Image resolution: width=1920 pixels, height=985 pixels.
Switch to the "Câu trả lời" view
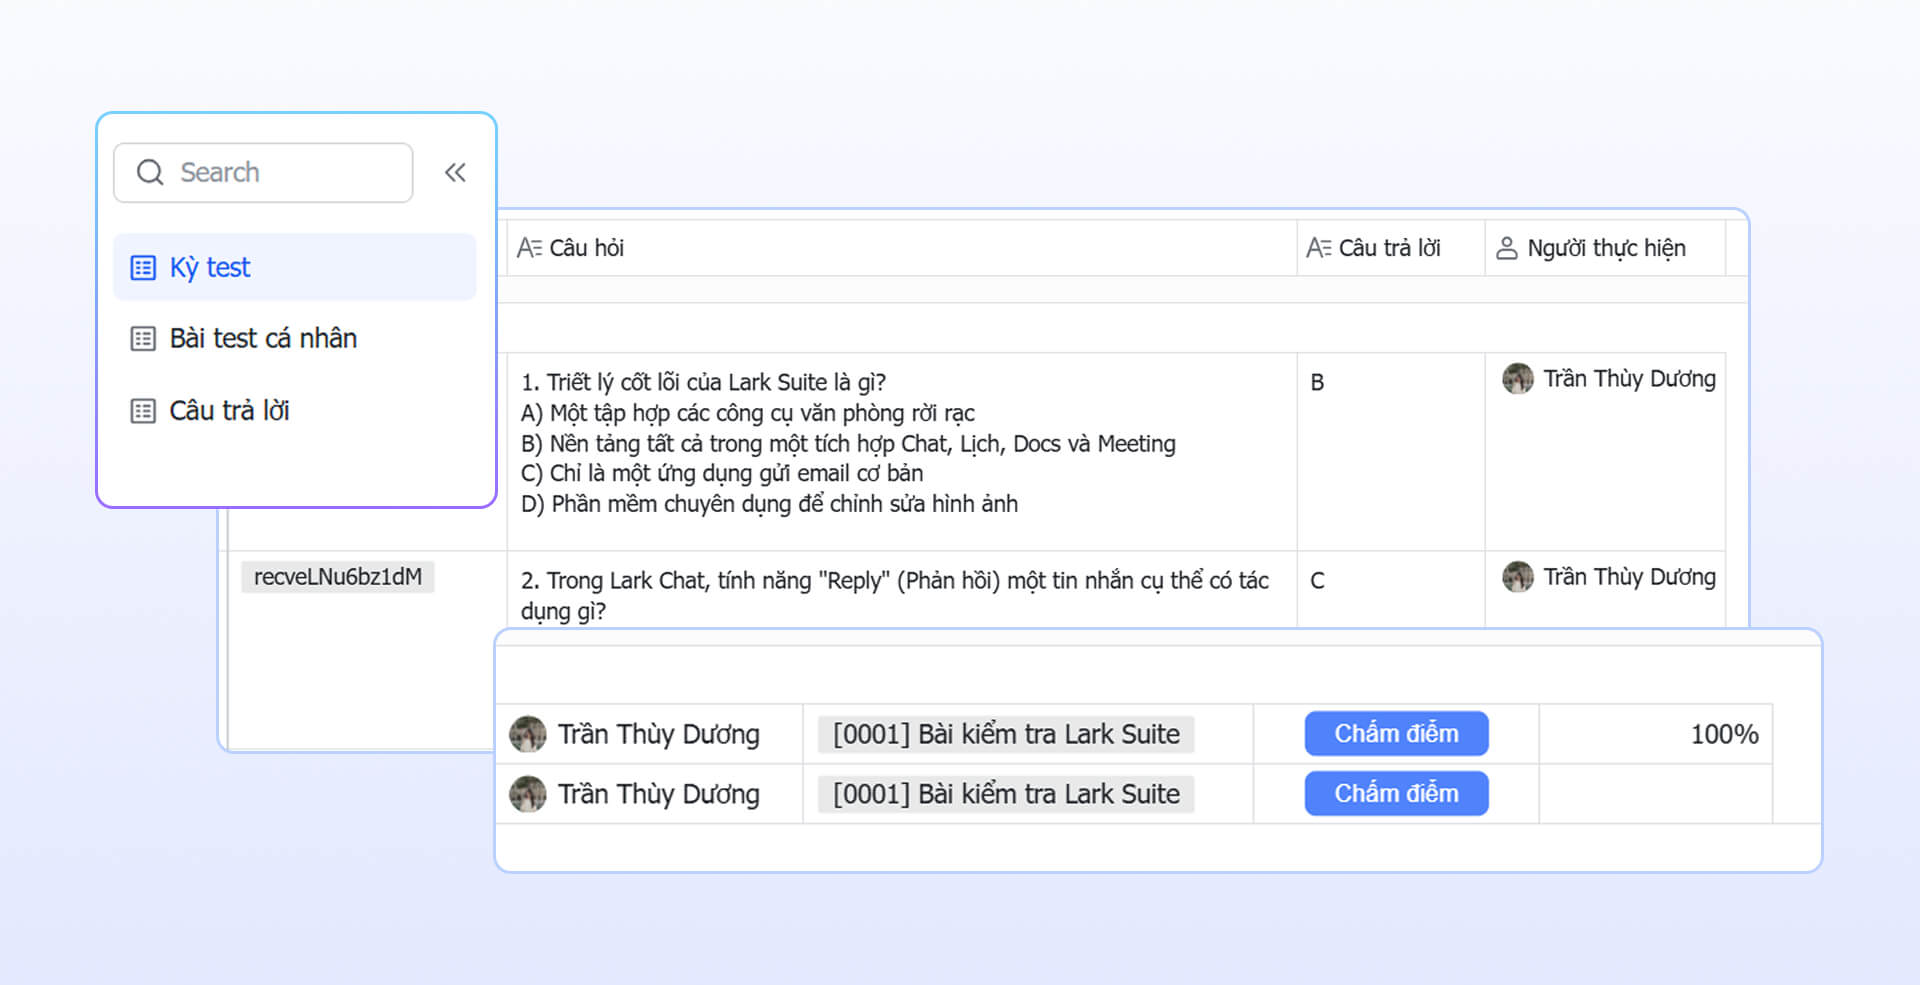click(x=228, y=410)
